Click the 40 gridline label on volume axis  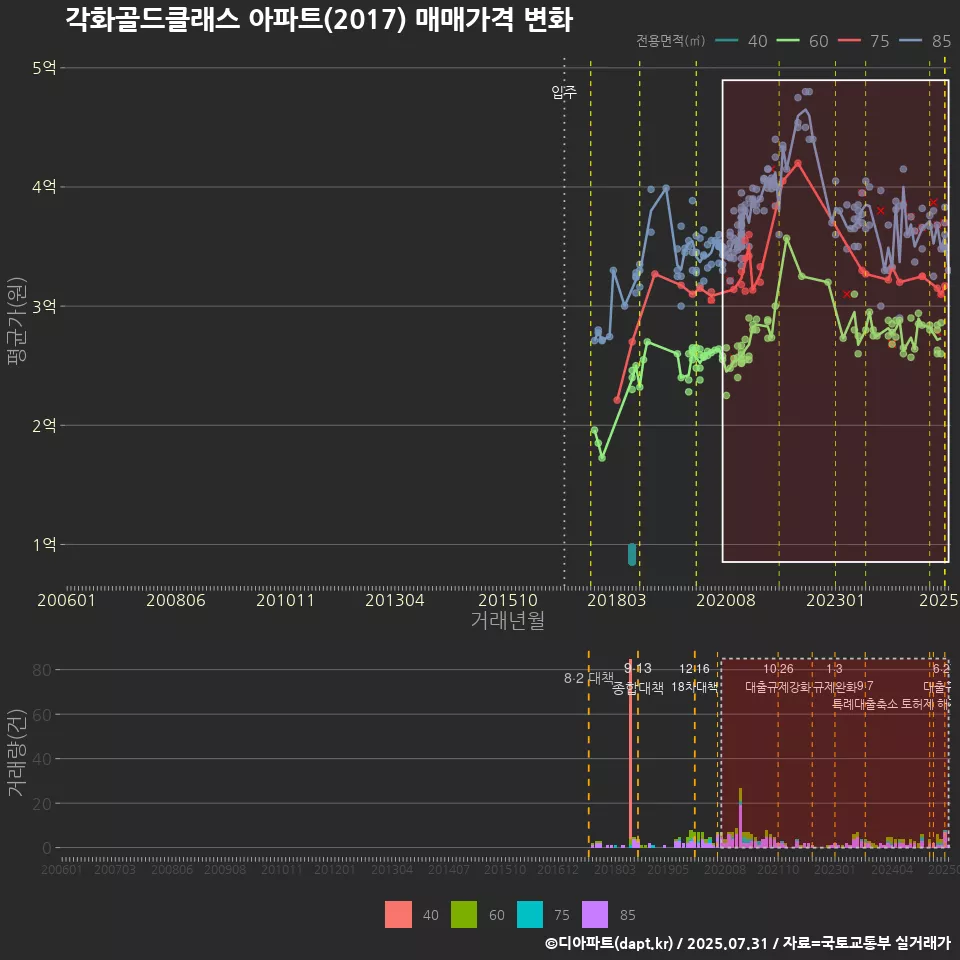pos(42,759)
